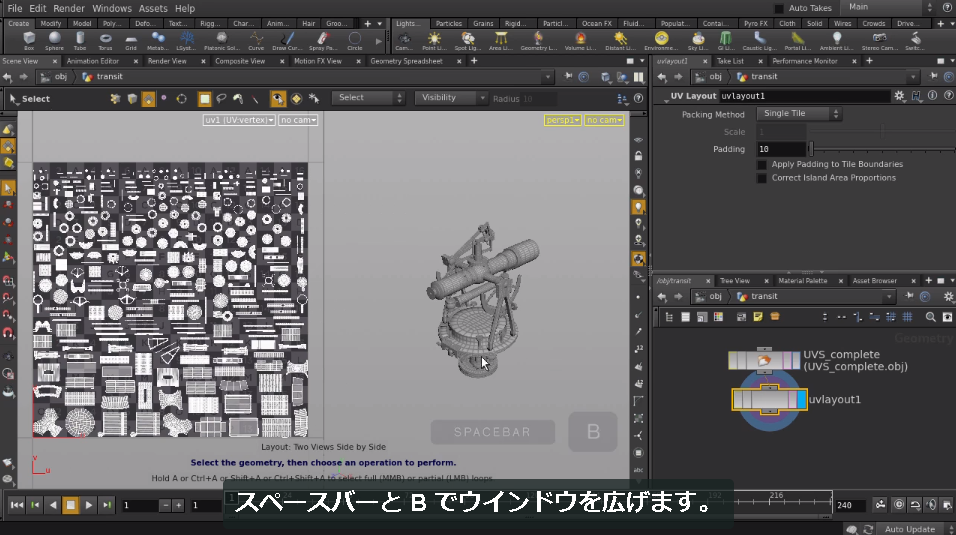Add an Area Light from the shelf
This screenshot has height=535, width=956.
[501, 41]
